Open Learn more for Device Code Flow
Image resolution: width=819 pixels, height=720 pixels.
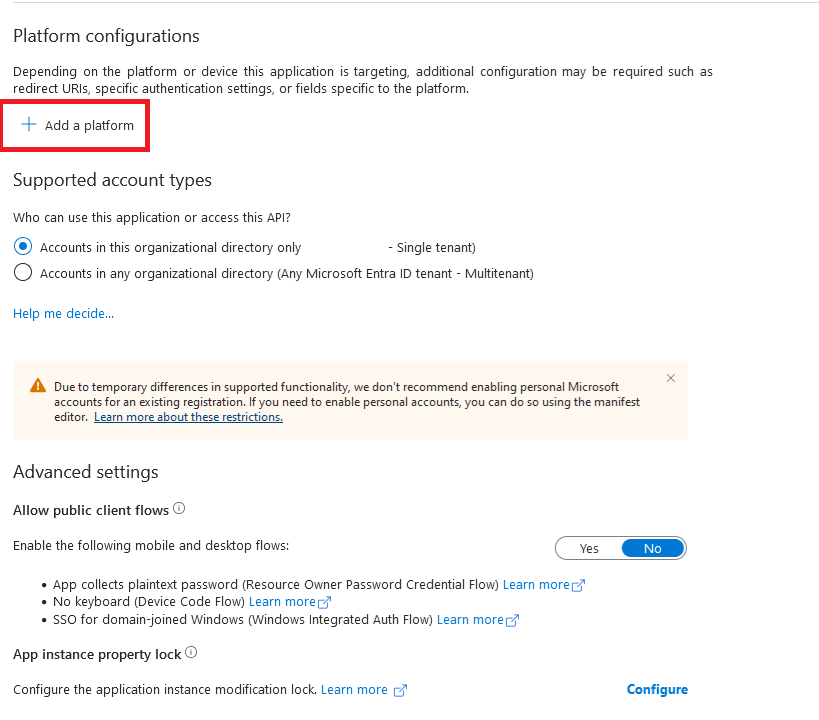point(282,602)
